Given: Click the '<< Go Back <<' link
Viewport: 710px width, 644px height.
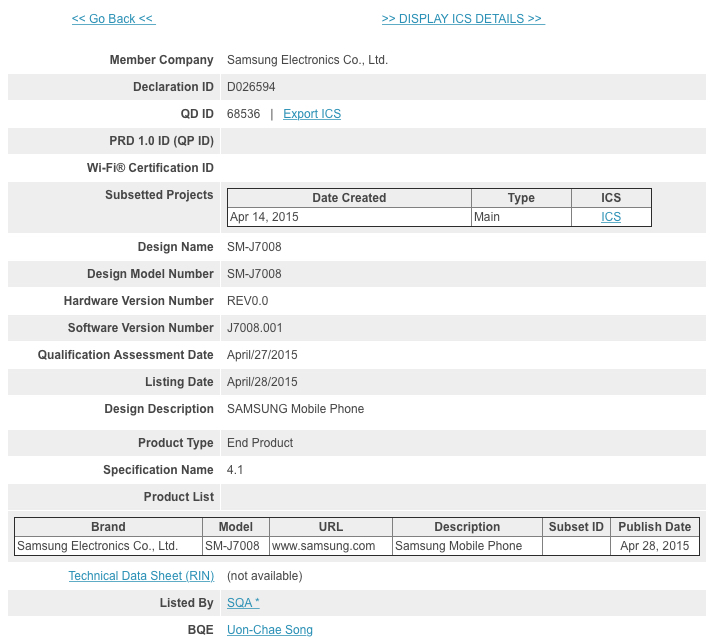Looking at the screenshot, I should click(114, 19).
